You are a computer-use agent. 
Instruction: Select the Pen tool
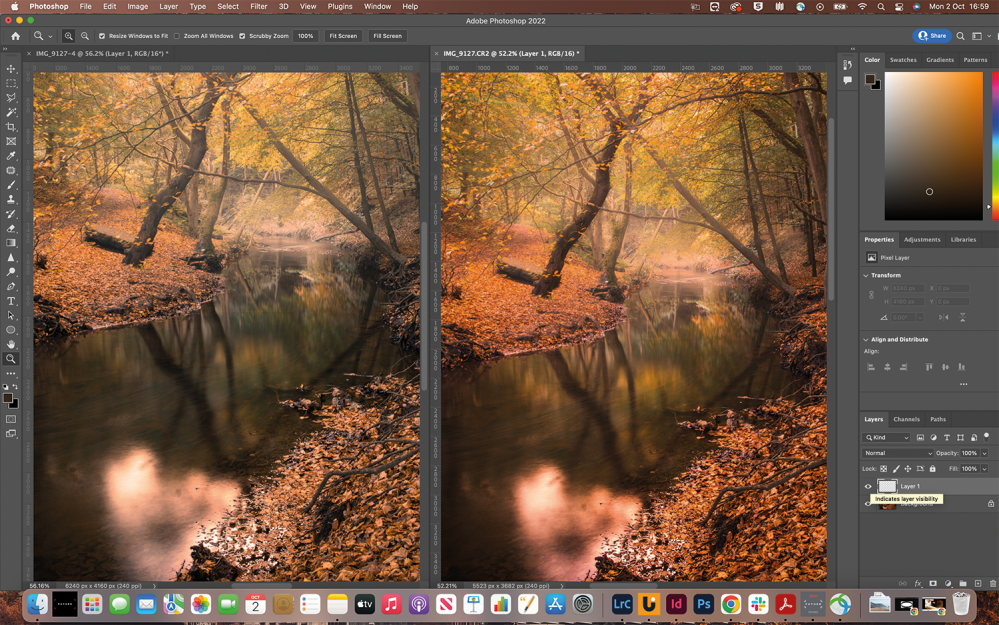11,287
